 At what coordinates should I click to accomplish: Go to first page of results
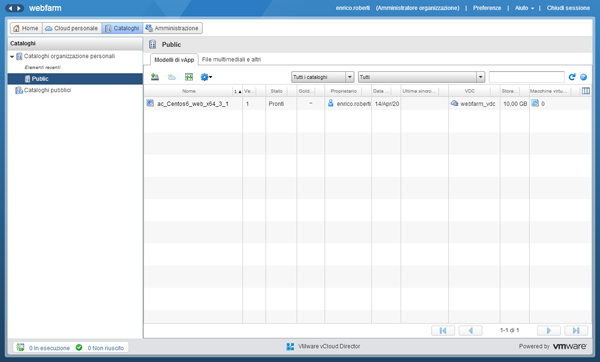(443, 331)
